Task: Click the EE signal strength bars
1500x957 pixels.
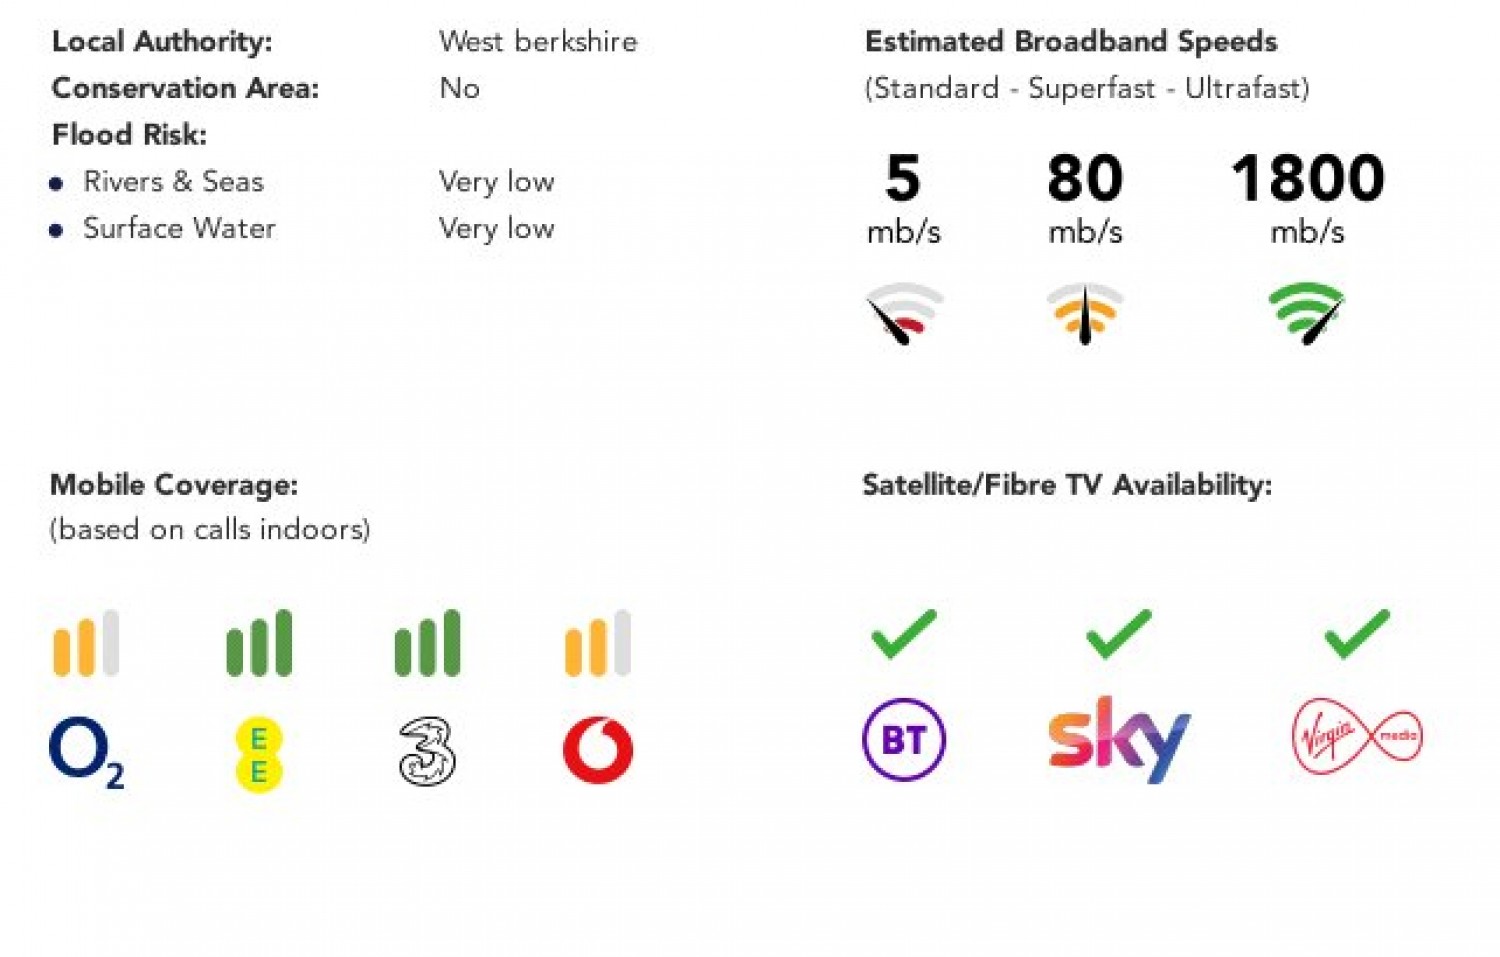Action: click(259, 643)
